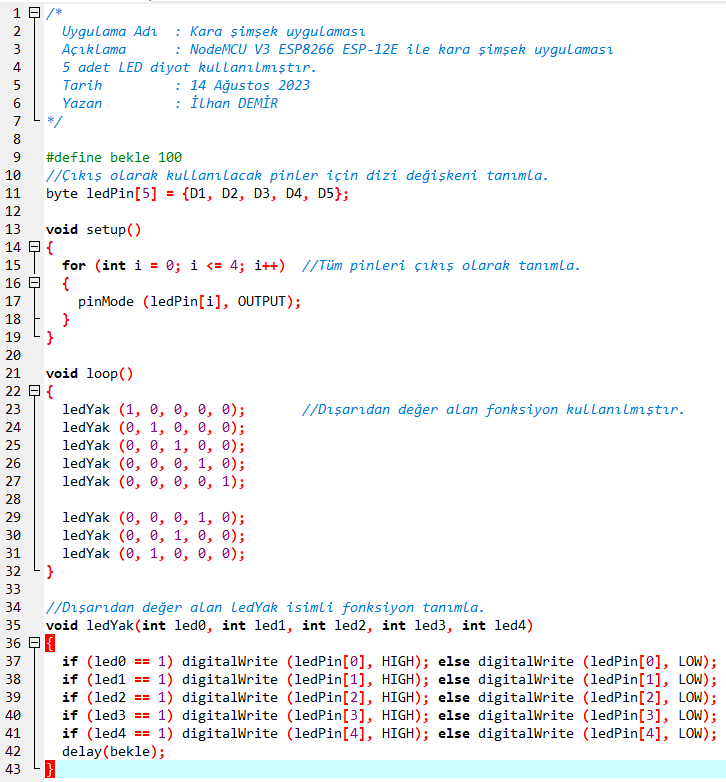This screenshot has width=726, height=782.
Task: Click line number 9 in the margin
Action: tap(17, 158)
